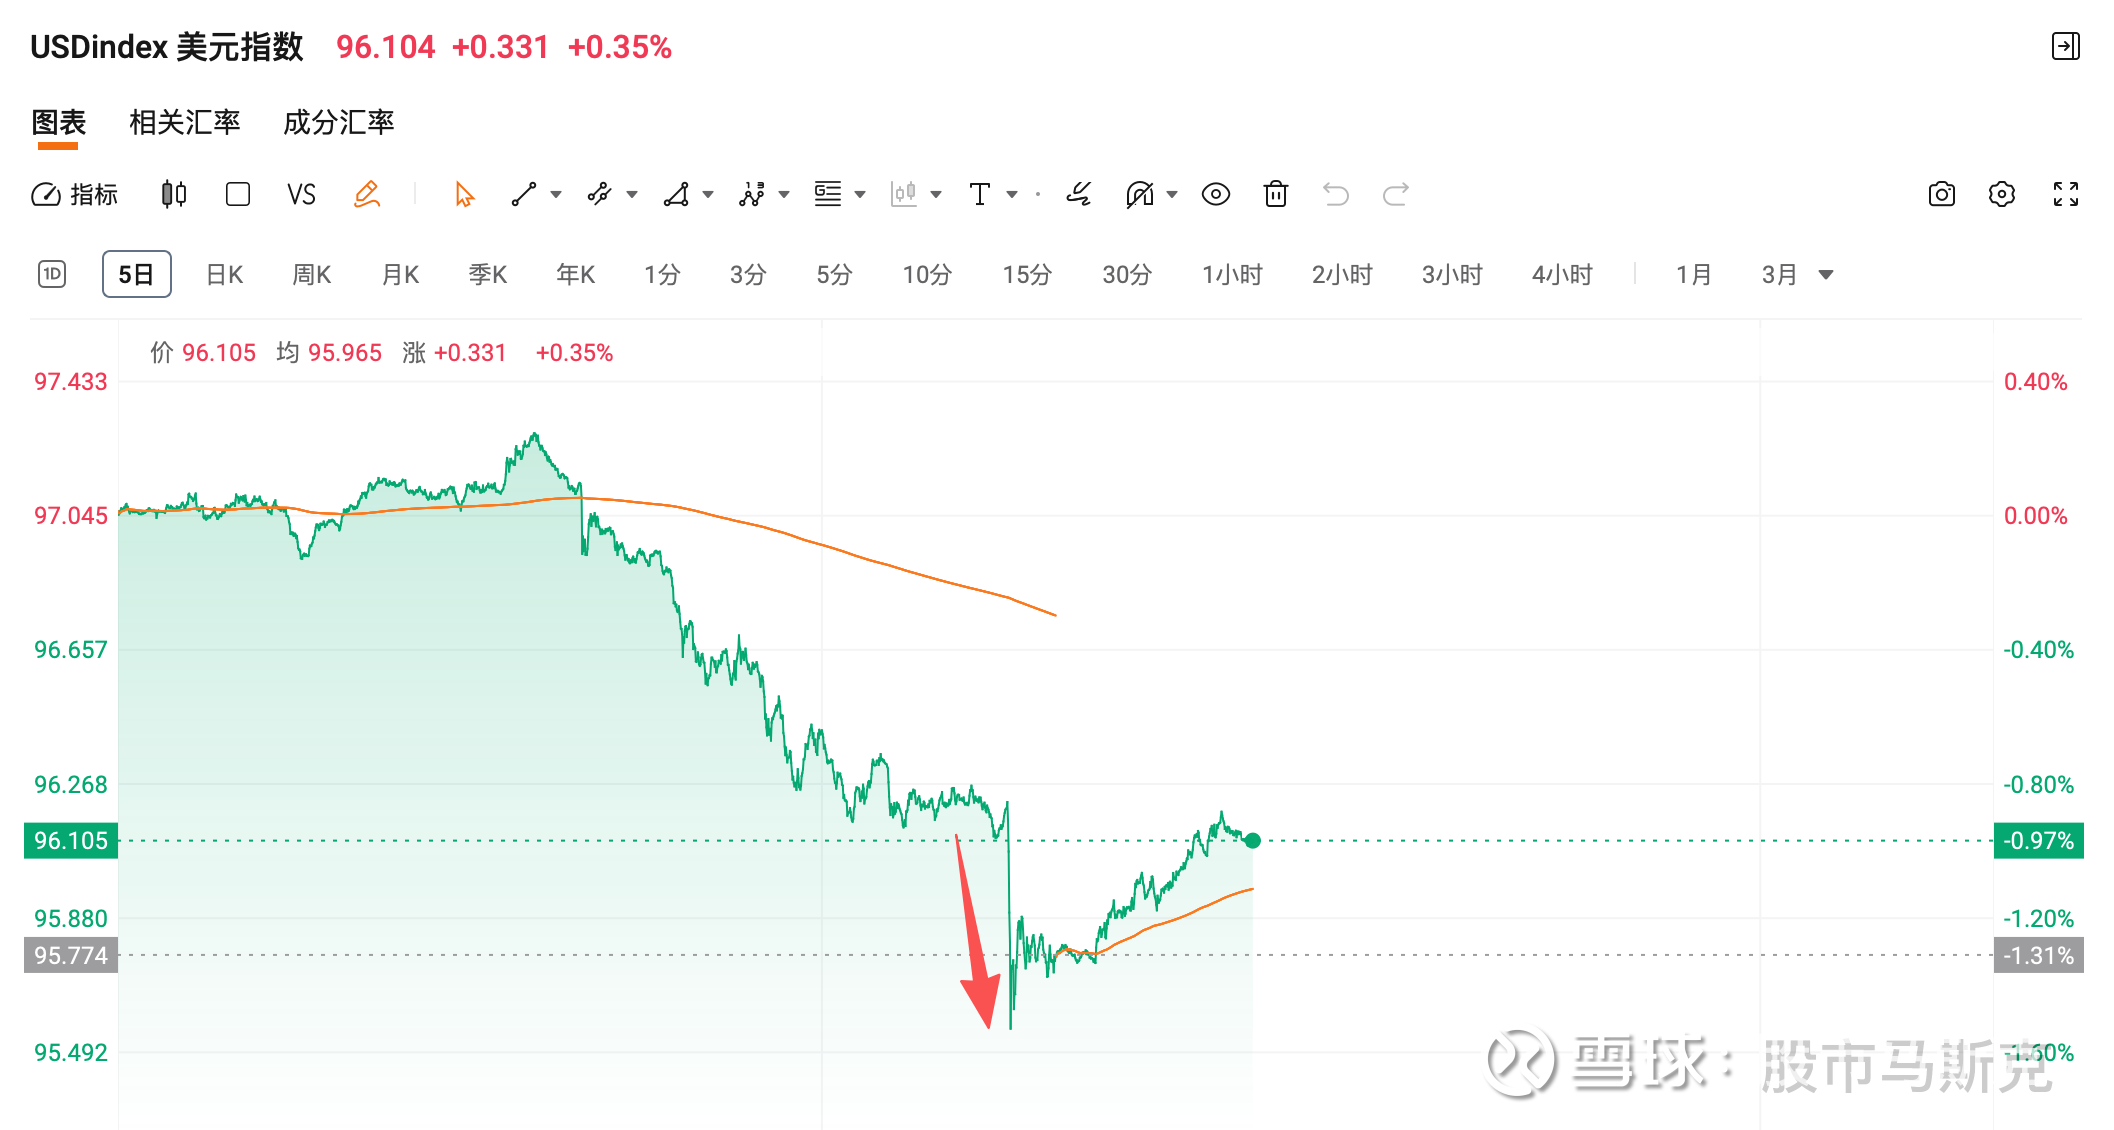This screenshot has height=1130, width=2114.
Task: Collapse panel using top-right arrow icon
Action: [2065, 46]
